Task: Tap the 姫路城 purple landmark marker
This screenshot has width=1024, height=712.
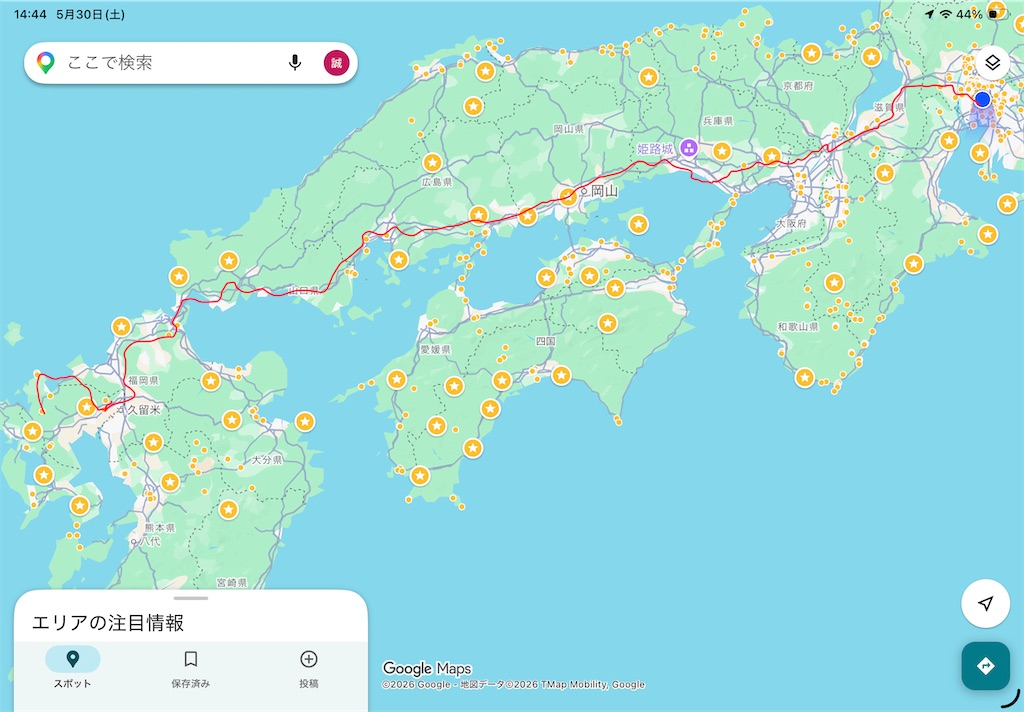Action: [x=688, y=148]
